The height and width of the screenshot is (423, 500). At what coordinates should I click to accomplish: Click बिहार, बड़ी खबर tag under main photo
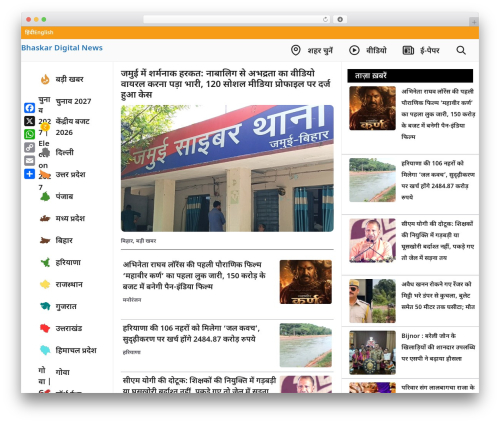(138, 241)
